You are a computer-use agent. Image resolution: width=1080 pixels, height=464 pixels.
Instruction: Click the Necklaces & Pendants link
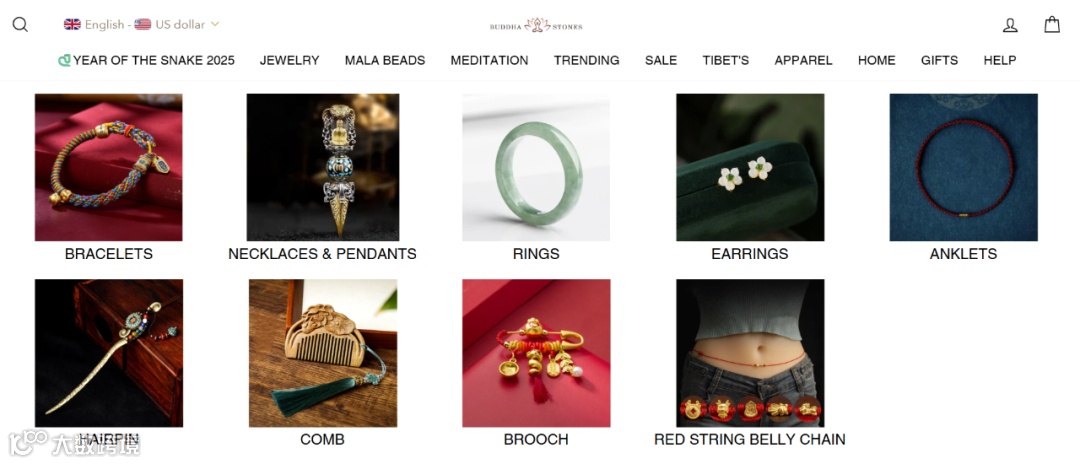[322, 254]
